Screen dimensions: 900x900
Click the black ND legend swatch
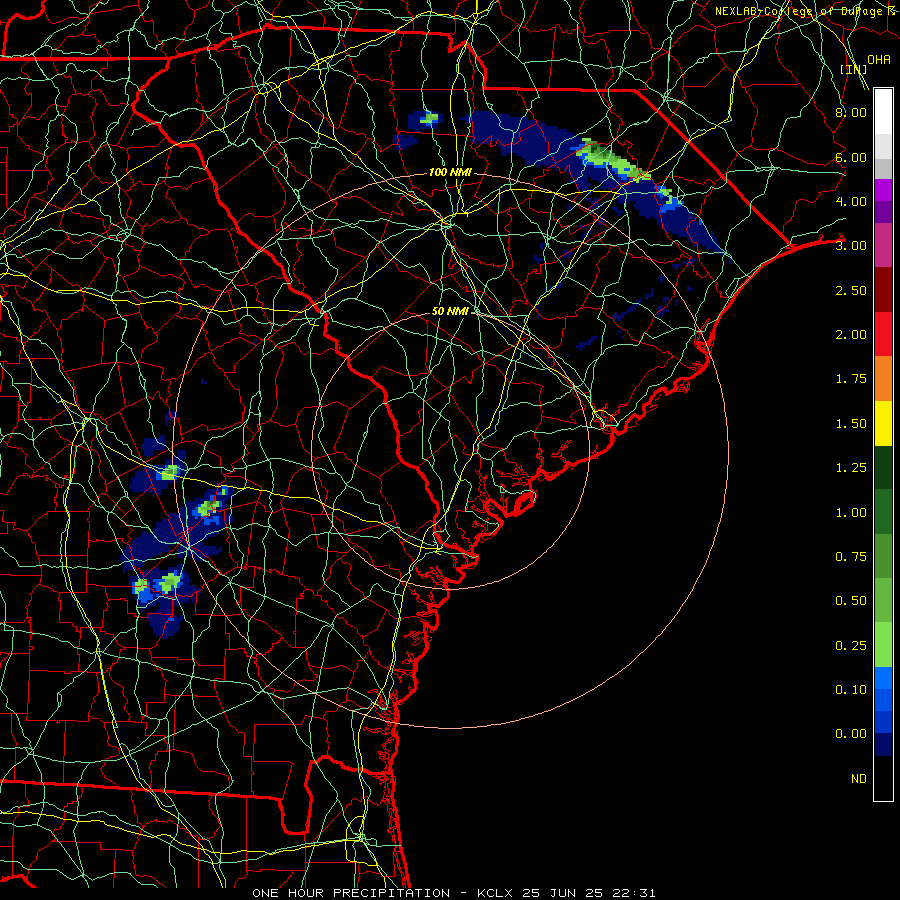[x=883, y=778]
